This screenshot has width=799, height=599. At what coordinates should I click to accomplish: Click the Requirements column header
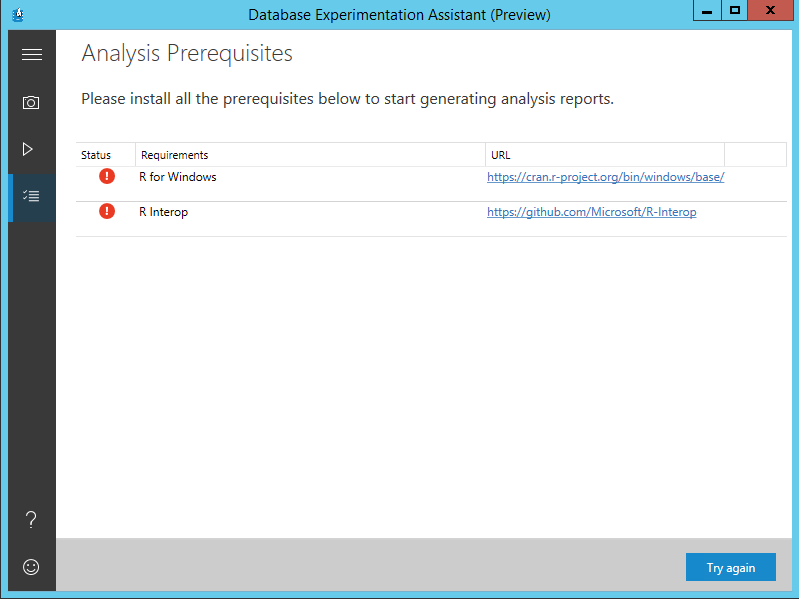point(175,155)
